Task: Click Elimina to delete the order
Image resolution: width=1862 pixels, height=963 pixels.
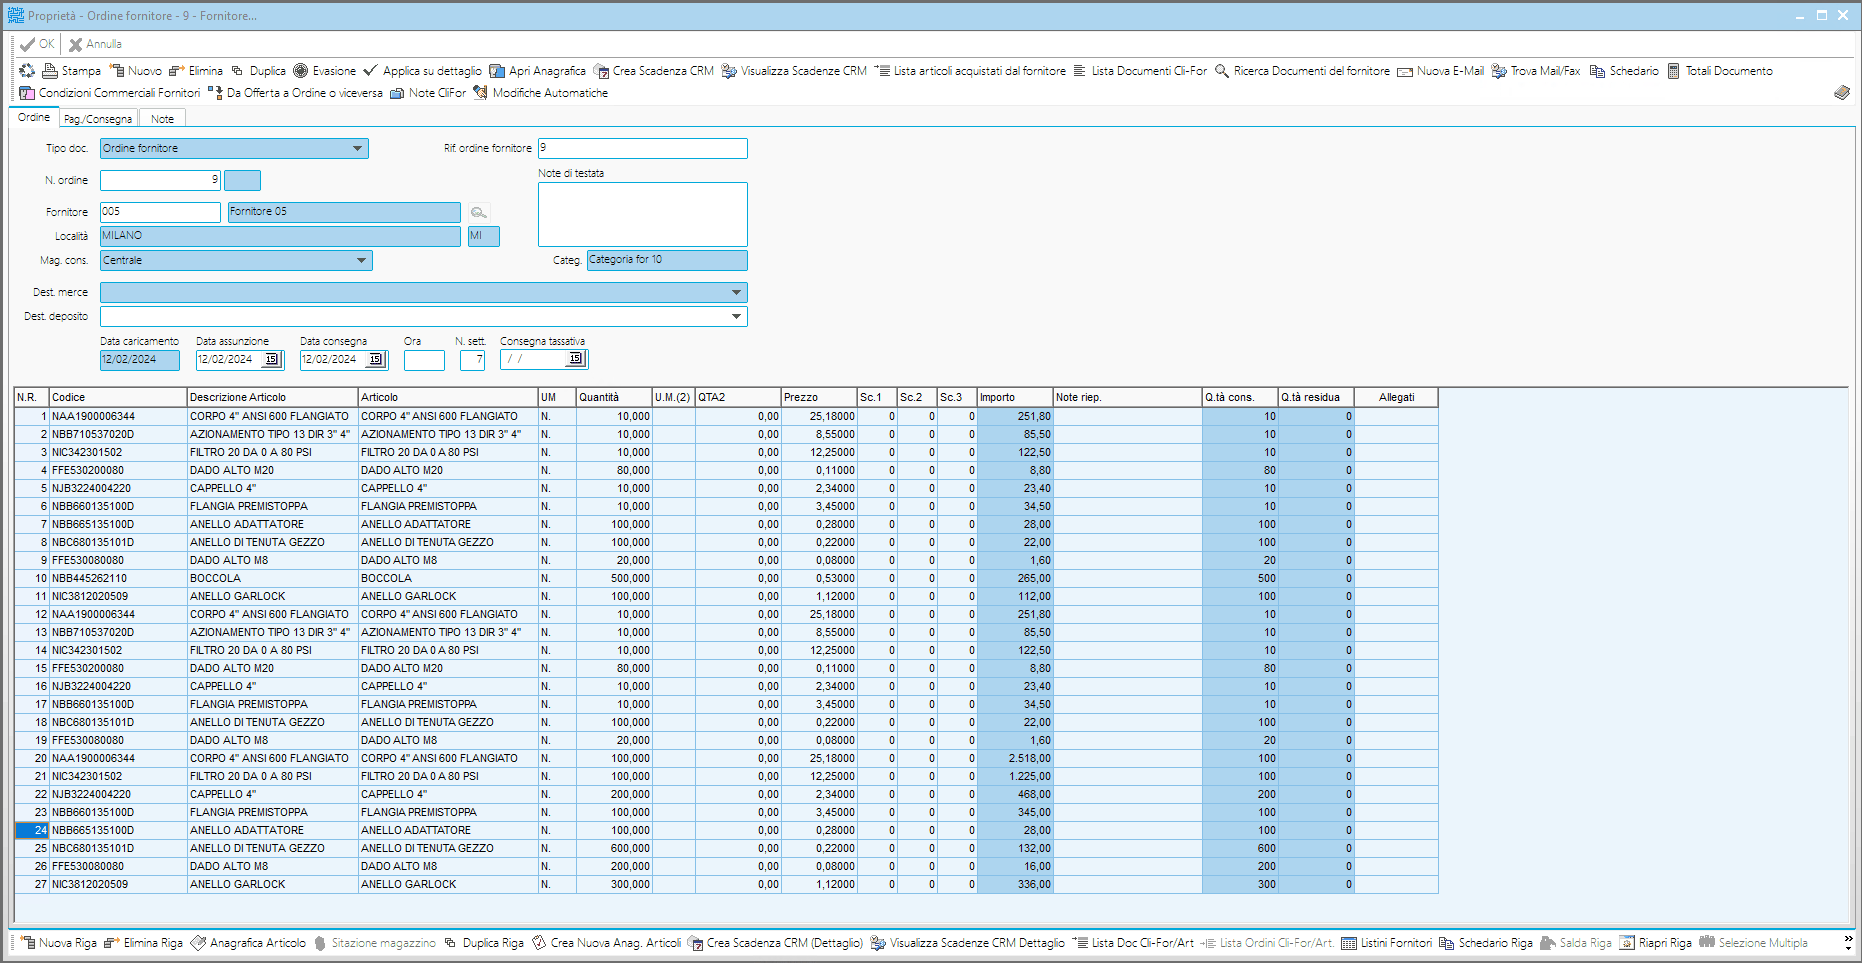Action: 196,71
